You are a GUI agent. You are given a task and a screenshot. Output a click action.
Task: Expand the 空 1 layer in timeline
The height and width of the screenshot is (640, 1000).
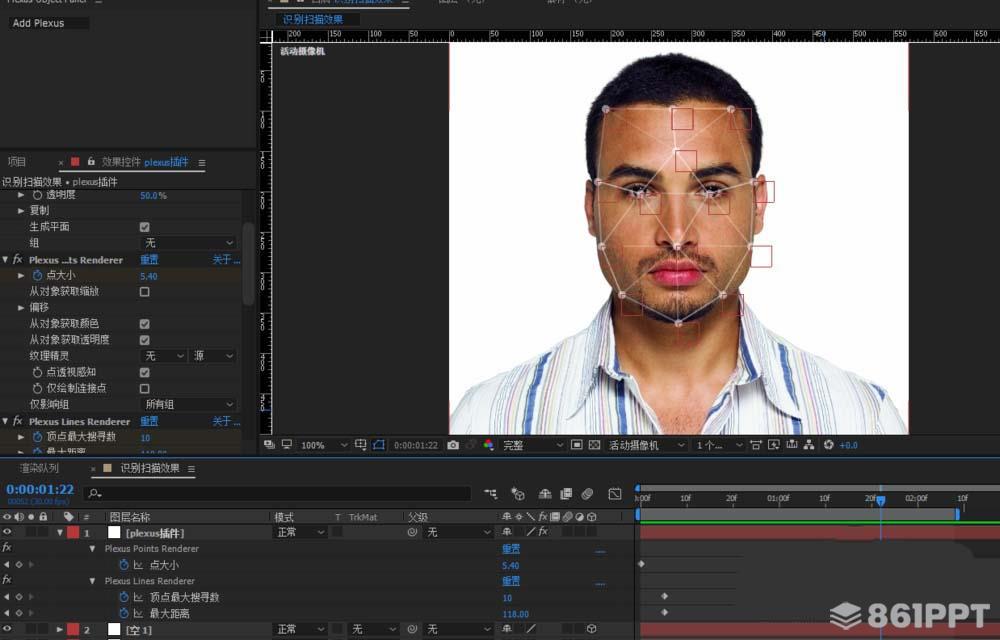(60, 629)
